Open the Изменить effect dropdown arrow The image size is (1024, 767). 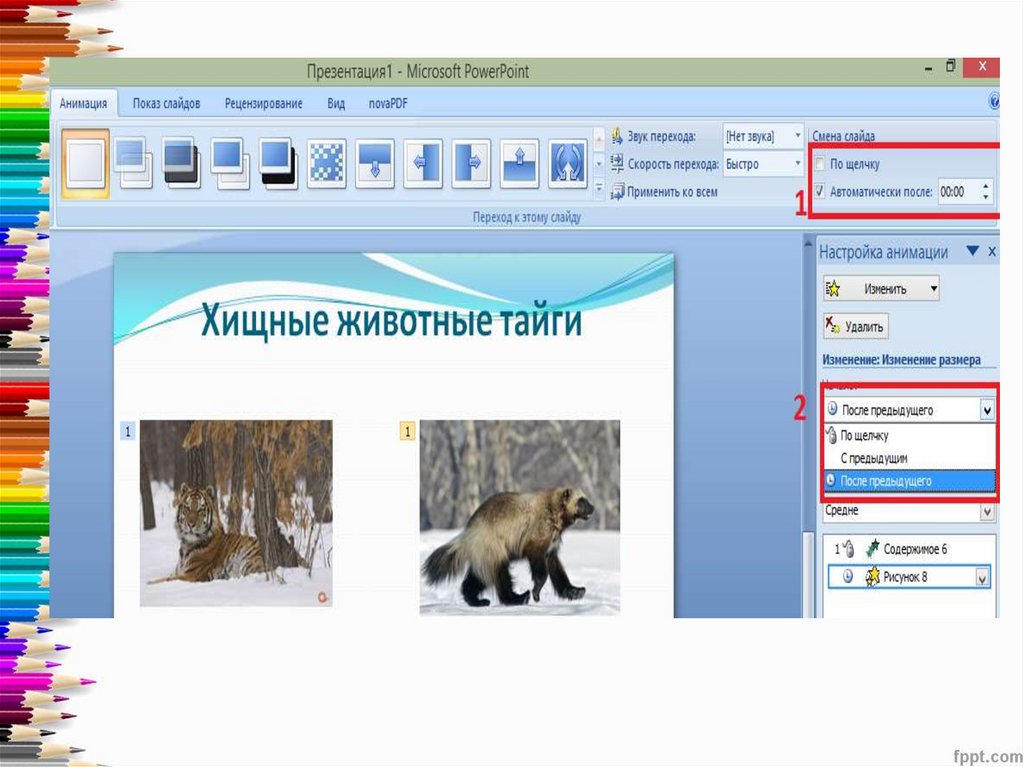point(934,289)
